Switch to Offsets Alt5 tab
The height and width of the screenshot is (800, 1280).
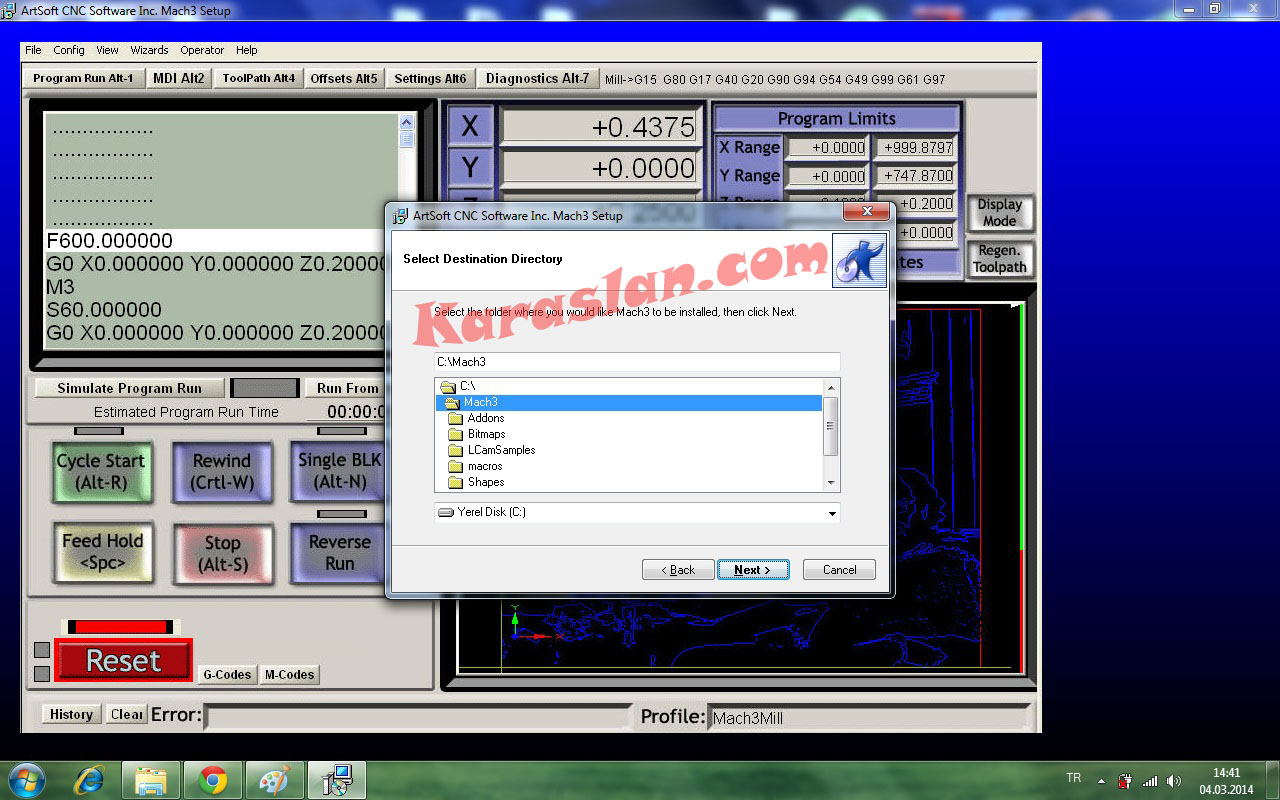[344, 78]
